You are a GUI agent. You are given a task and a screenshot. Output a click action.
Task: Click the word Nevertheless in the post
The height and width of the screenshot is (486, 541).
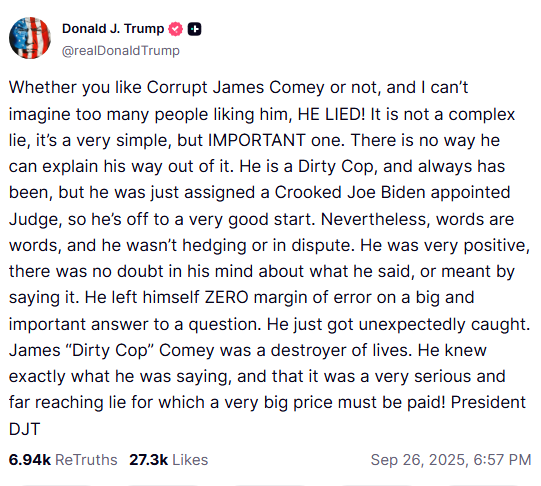376,219
